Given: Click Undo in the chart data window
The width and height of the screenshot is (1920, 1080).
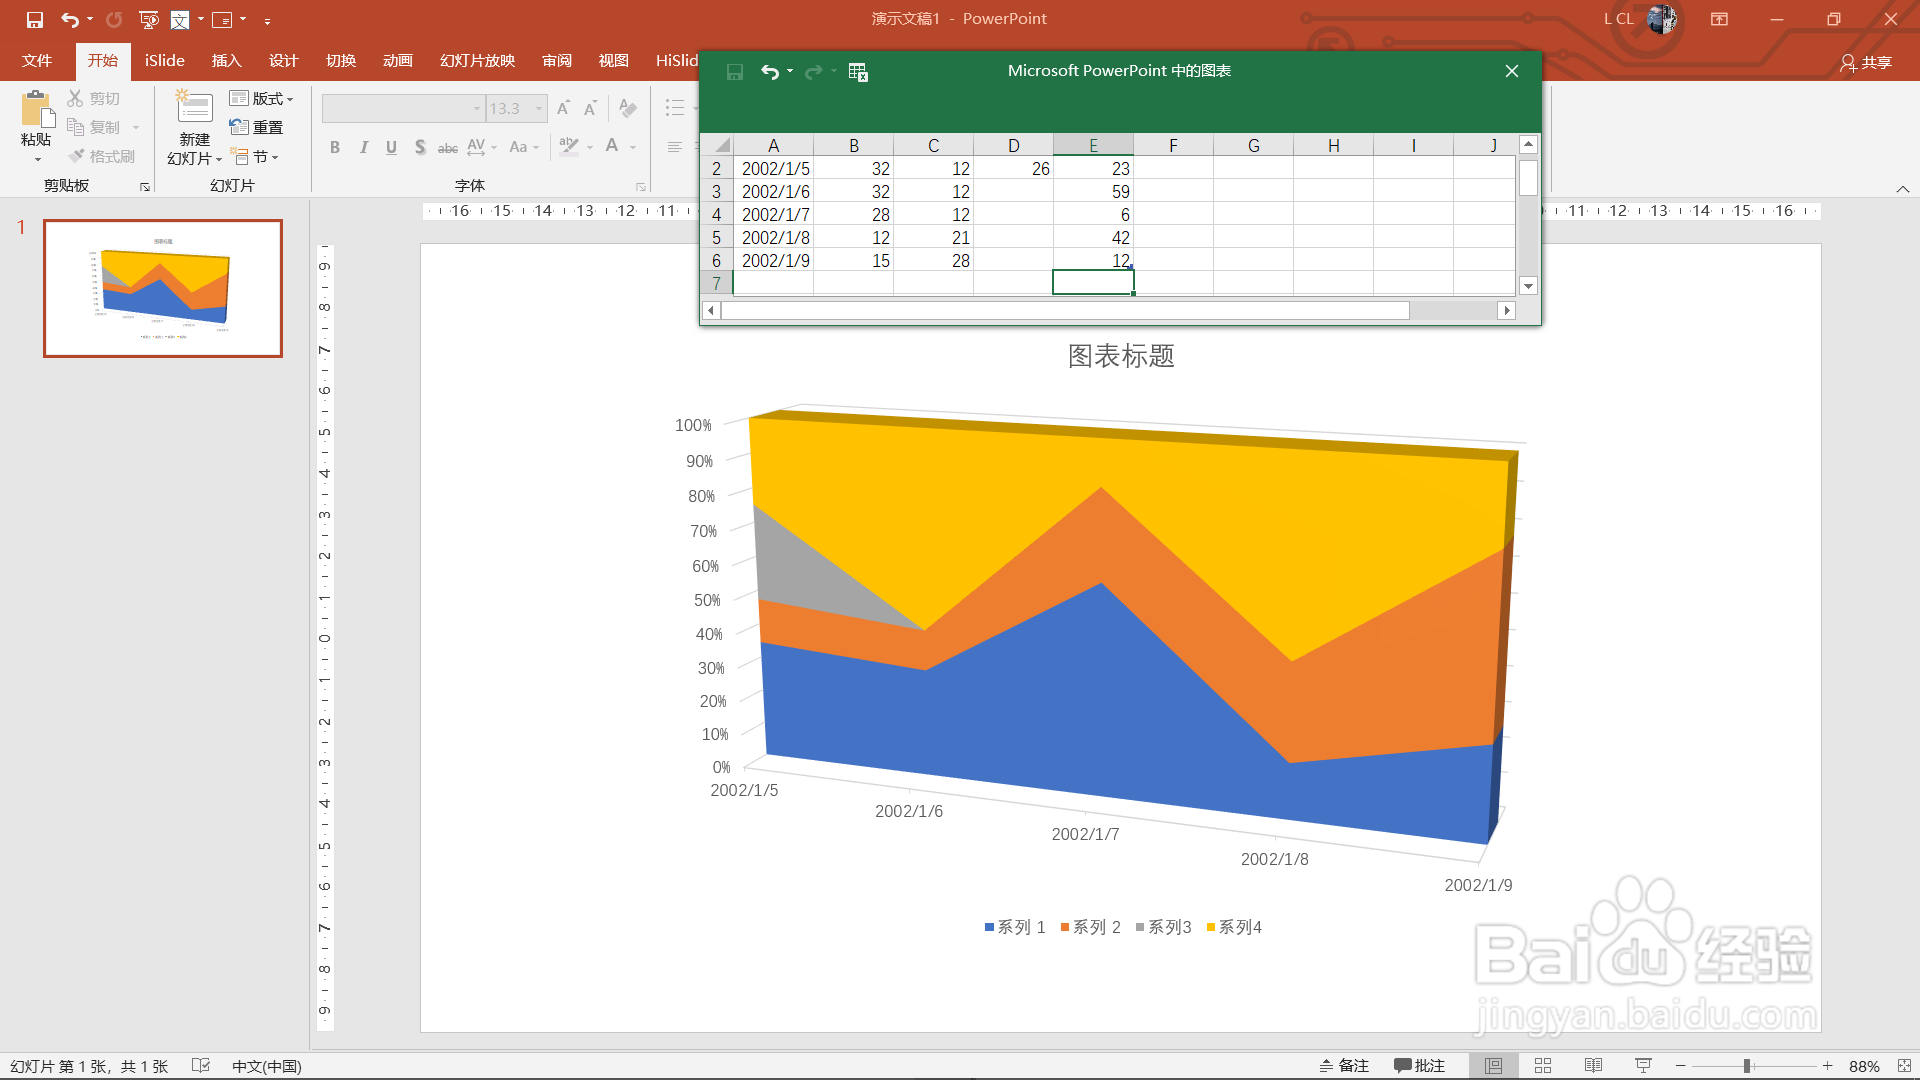Looking at the screenshot, I should coord(769,71).
